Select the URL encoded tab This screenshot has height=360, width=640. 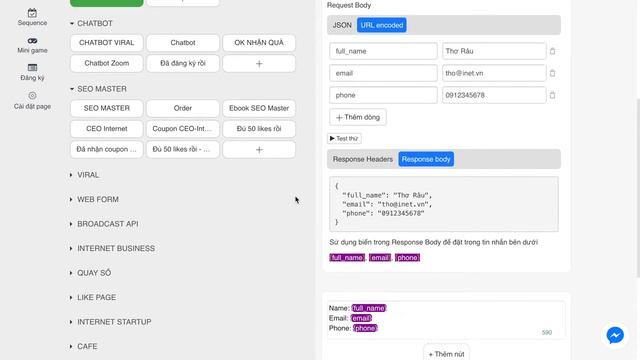coord(382,25)
